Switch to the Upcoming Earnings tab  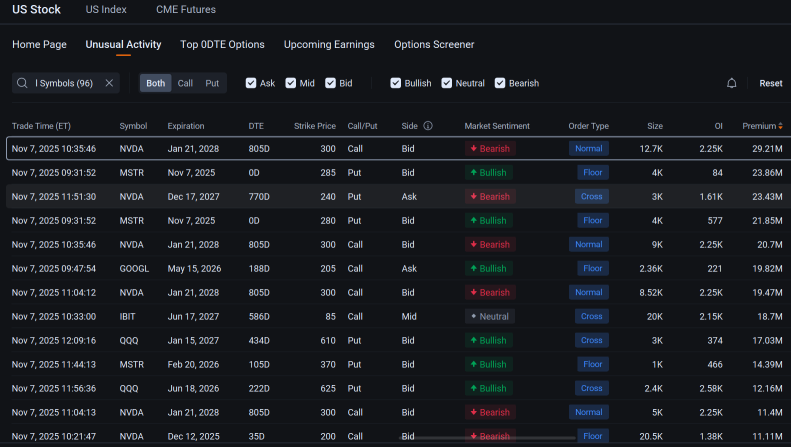329,45
